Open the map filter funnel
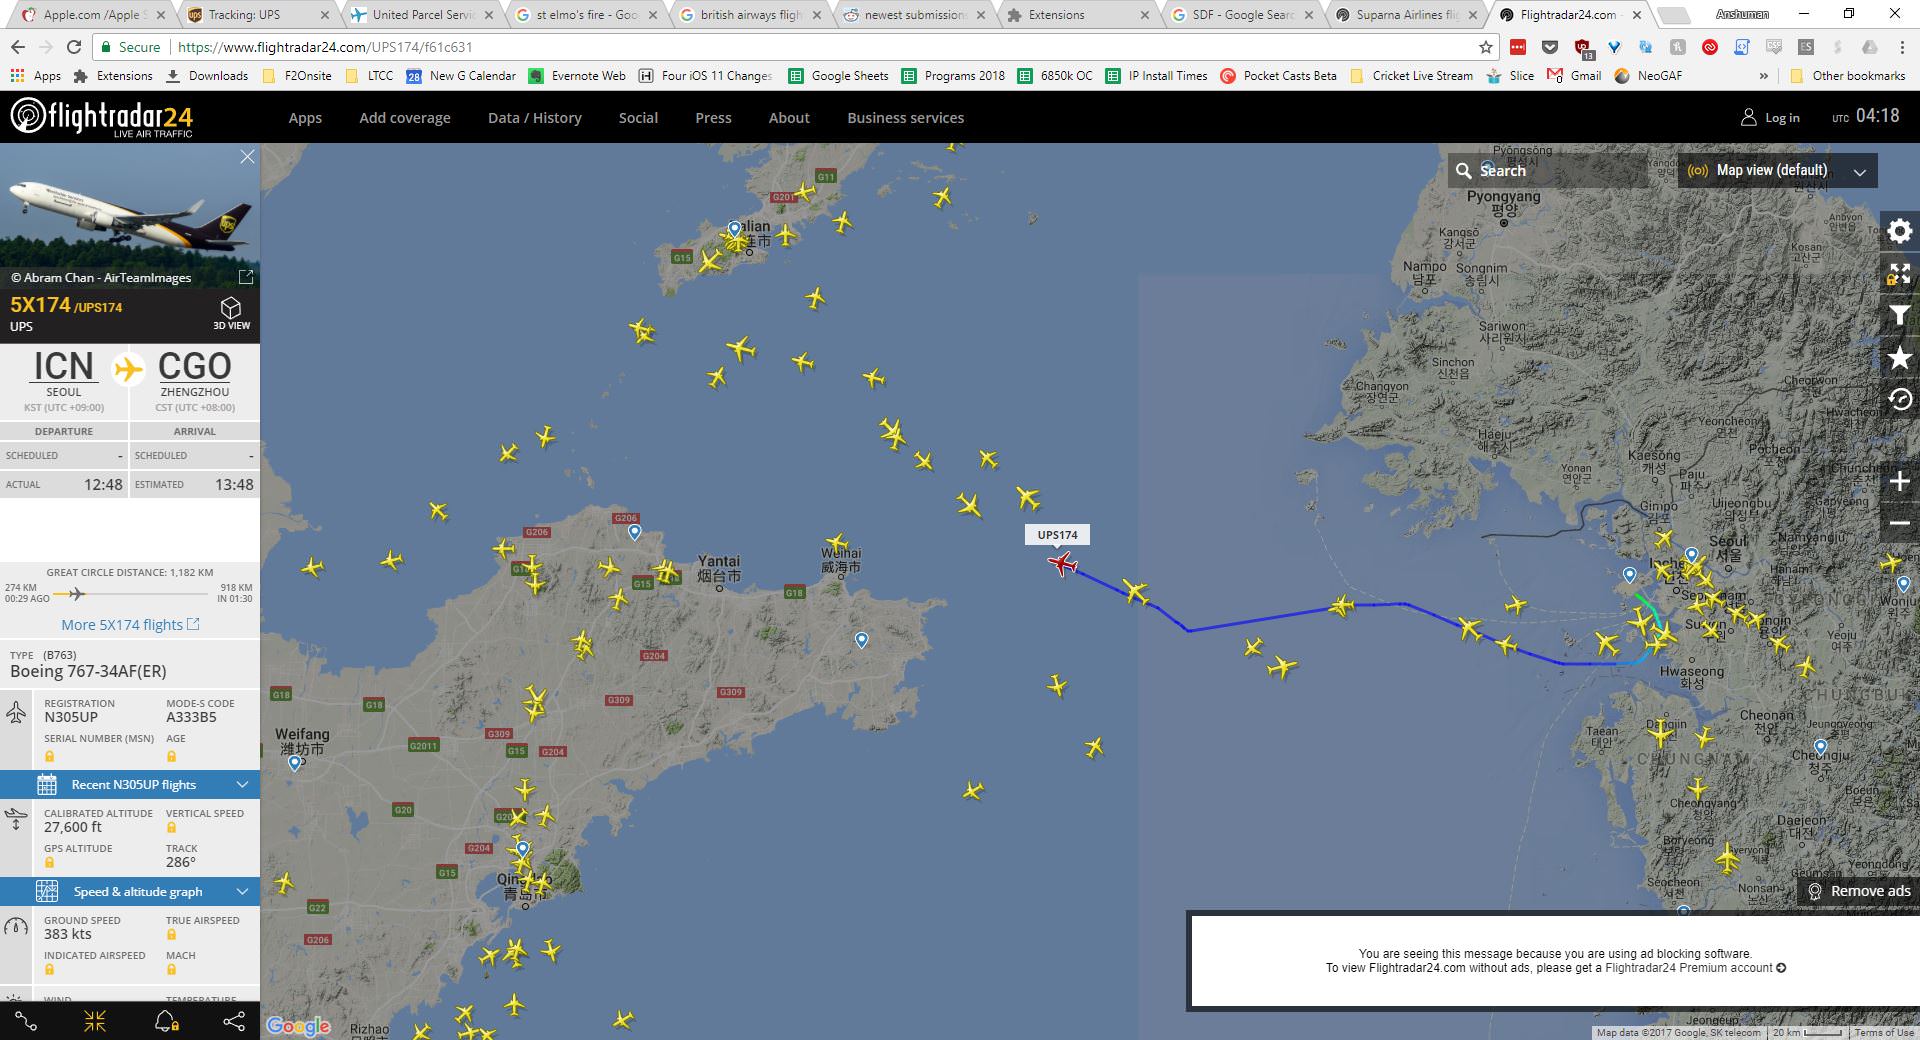 1899,316
